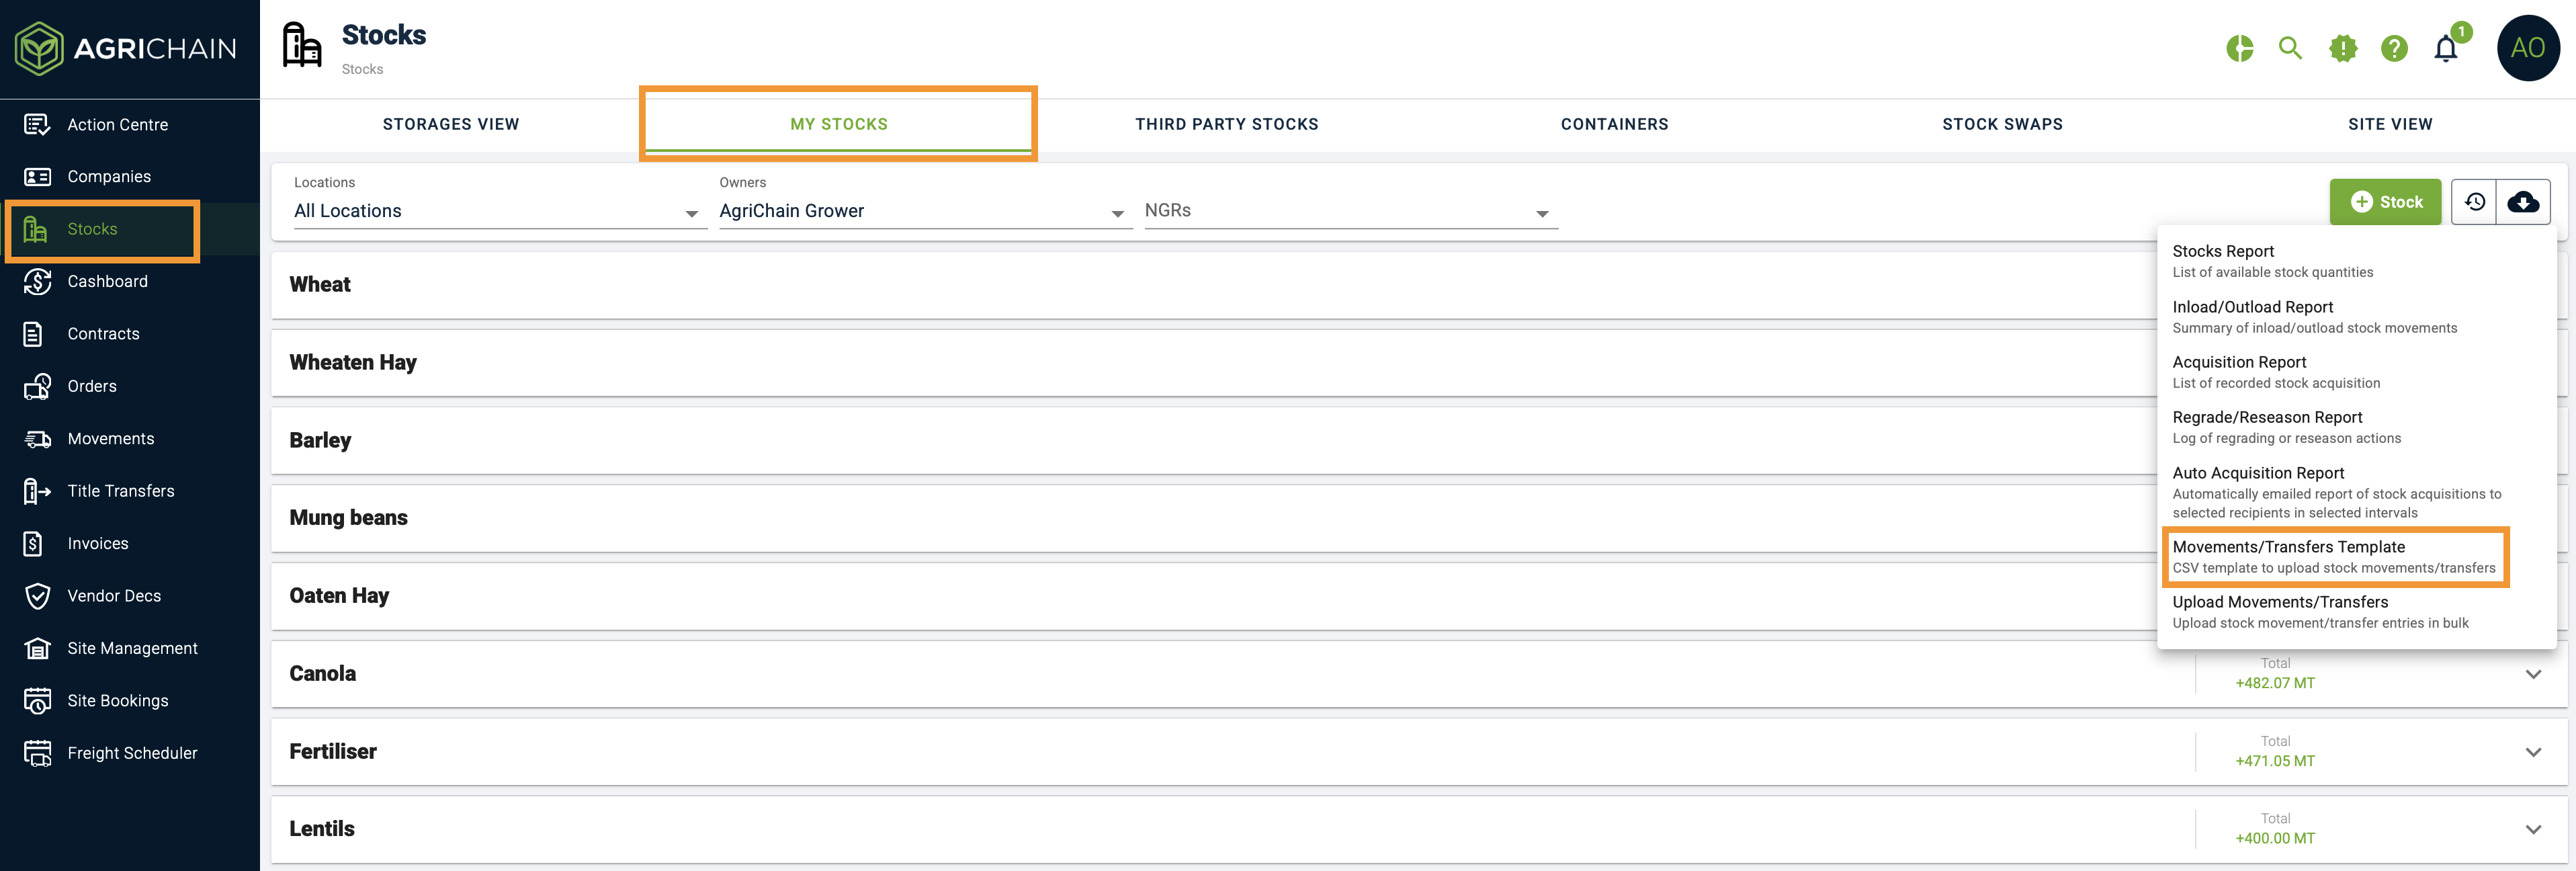Viewport: 2576px width, 871px height.
Task: Click the green add Stock button
Action: [x=2385, y=202]
